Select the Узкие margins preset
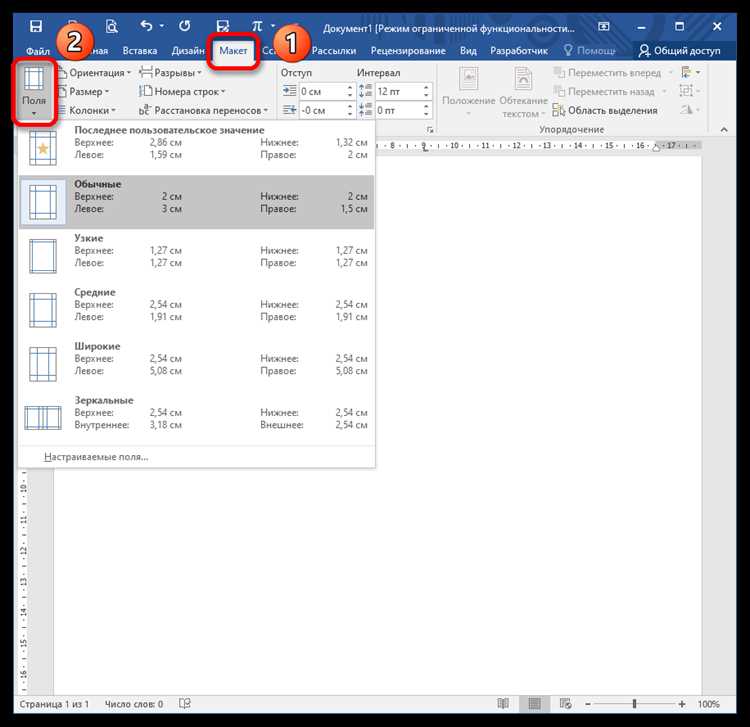Image resolution: width=750 pixels, height=727 pixels. click(197, 256)
